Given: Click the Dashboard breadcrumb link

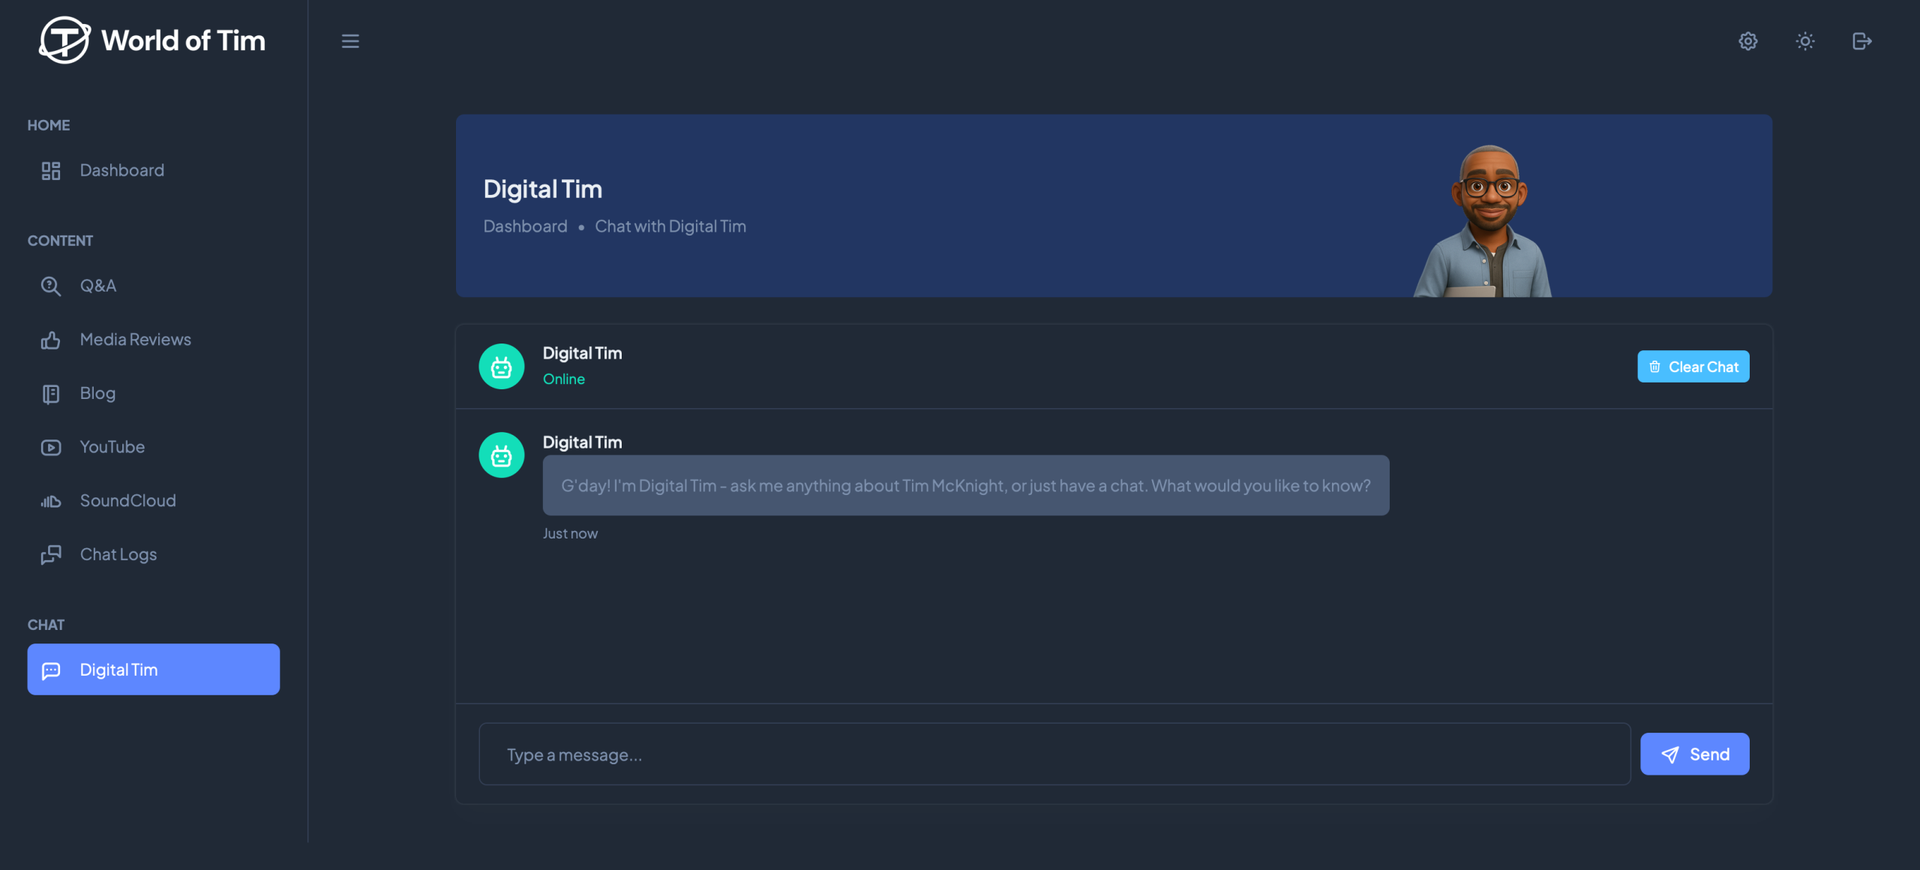Looking at the screenshot, I should (525, 226).
